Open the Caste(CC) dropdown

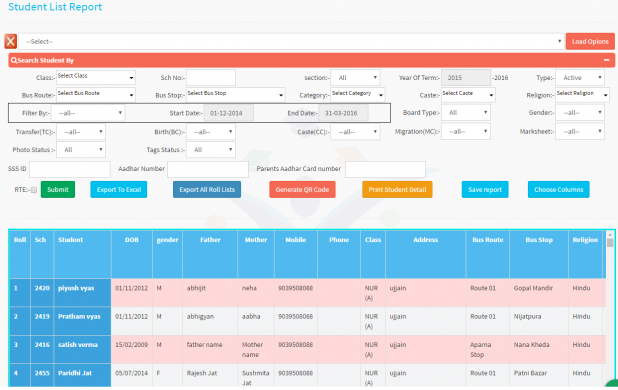point(355,132)
